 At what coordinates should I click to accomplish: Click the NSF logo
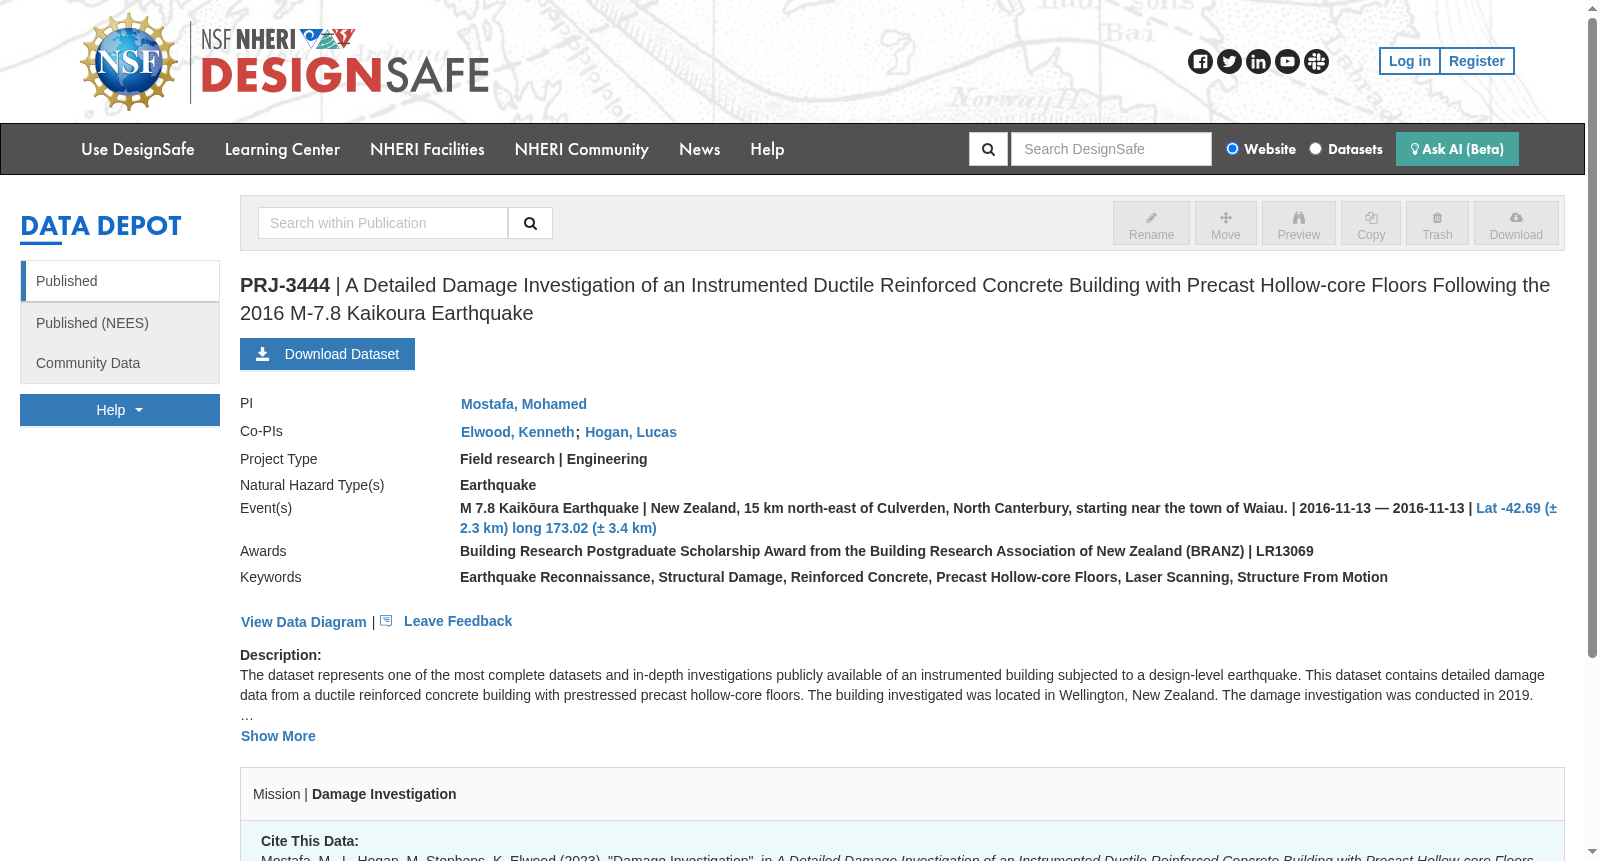click(x=129, y=62)
